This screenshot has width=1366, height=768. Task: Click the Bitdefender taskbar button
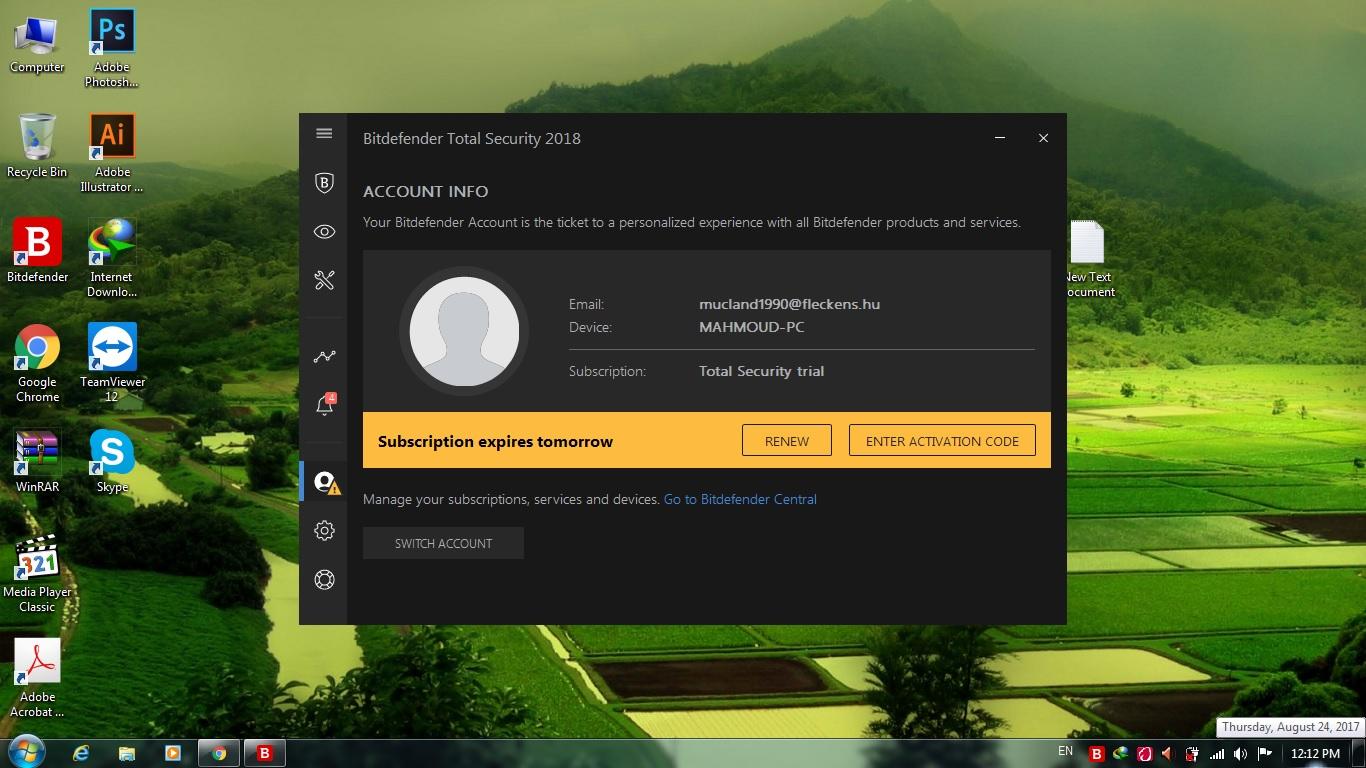point(265,753)
